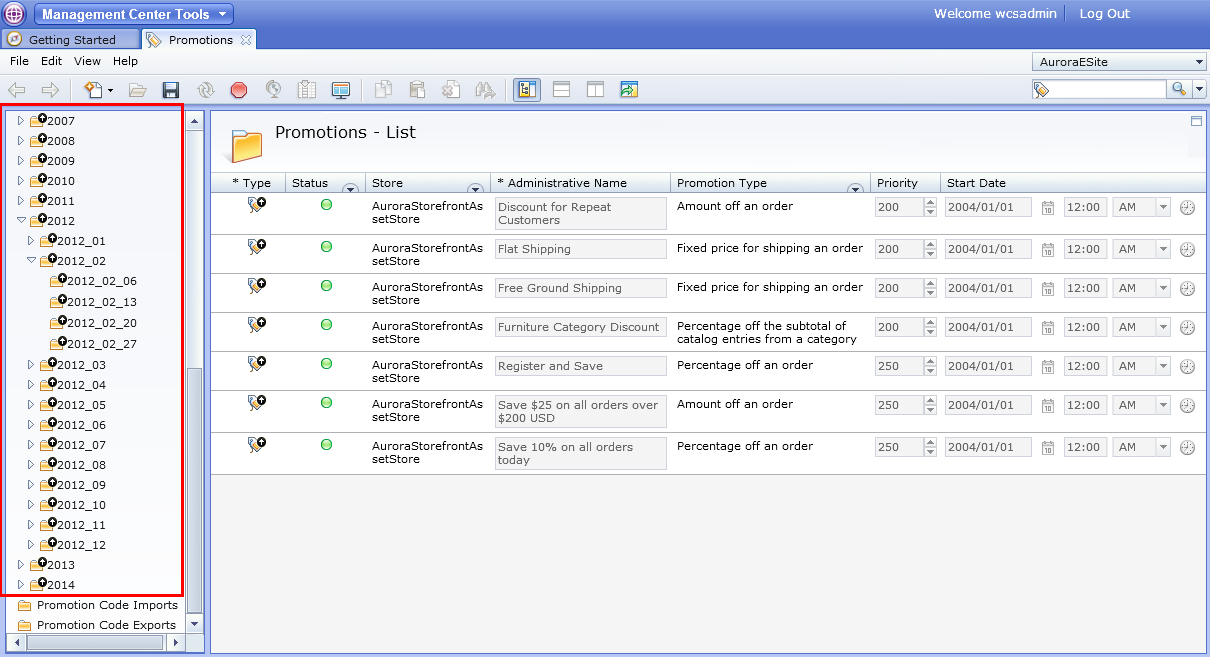Image resolution: width=1210 pixels, height=657 pixels.
Task: Click the Store Preview monitor icon
Action: (x=340, y=89)
